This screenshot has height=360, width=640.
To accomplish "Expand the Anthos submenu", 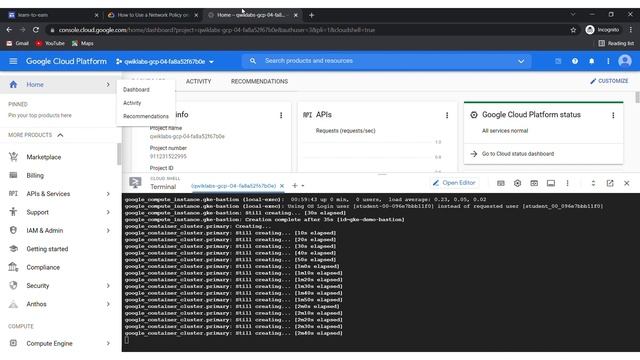I will pos(108,304).
